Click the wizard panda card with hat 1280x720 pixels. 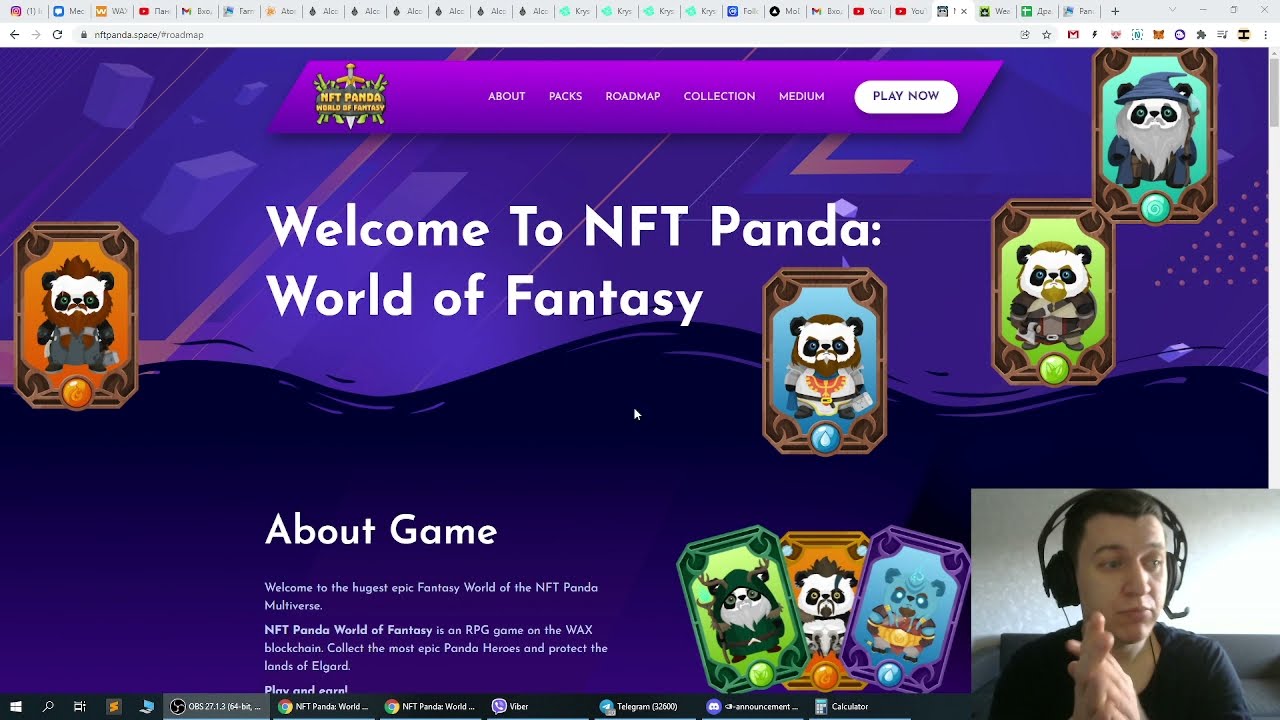pos(1155,134)
